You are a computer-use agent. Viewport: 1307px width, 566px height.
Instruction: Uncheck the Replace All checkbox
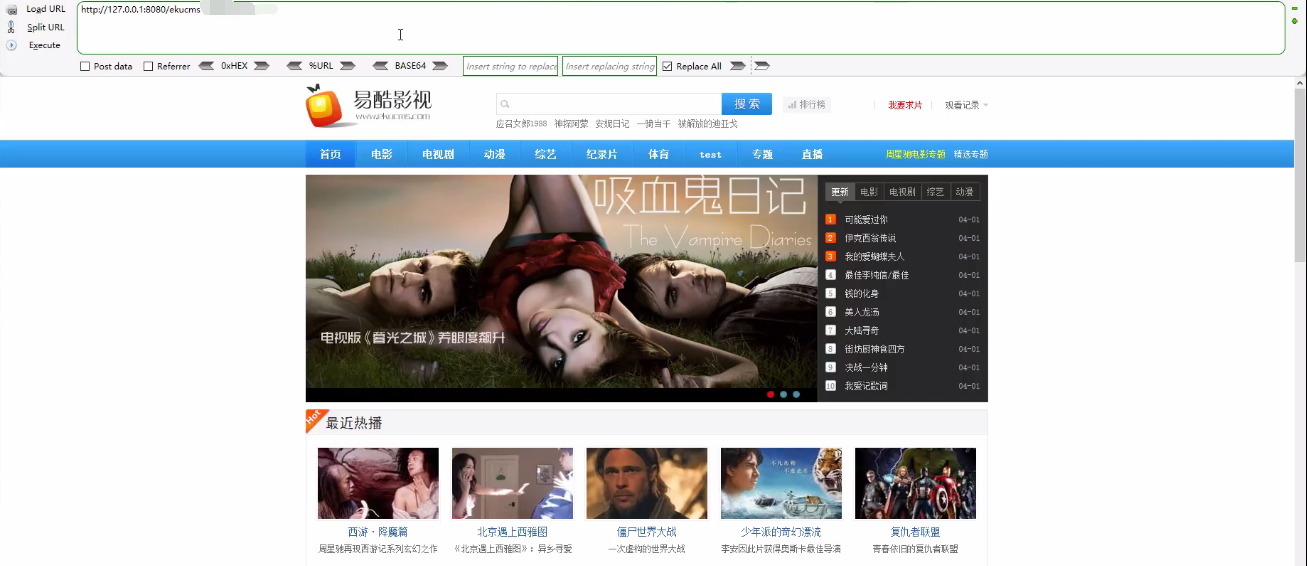point(667,67)
